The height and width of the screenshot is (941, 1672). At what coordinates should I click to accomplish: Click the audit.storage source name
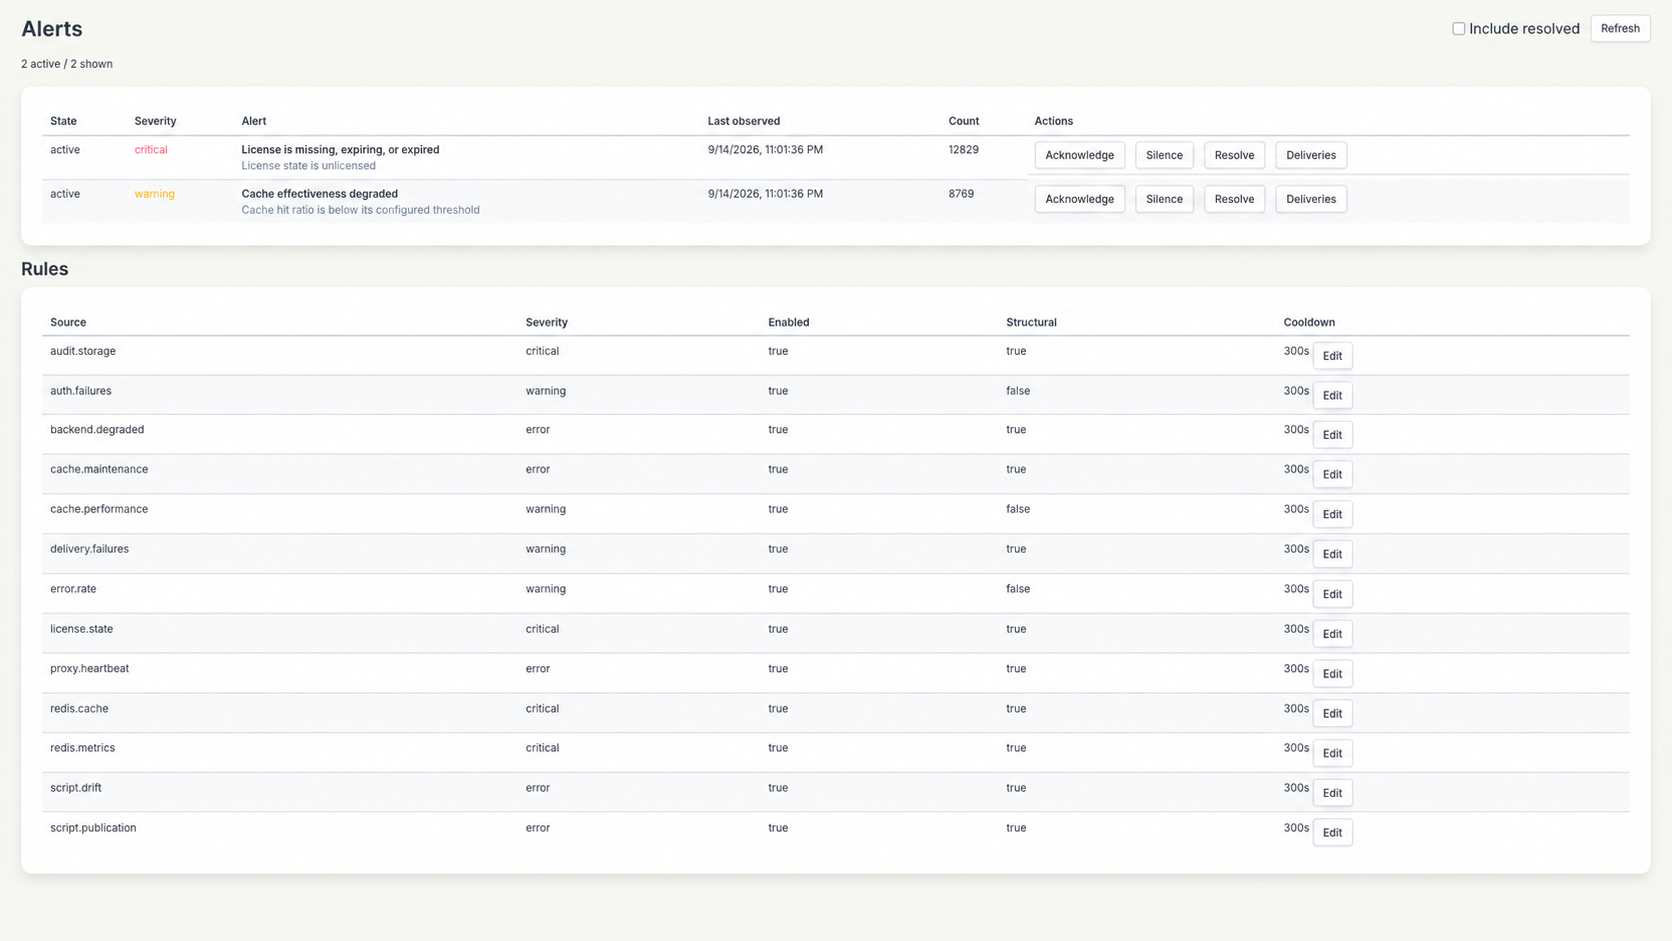pyautogui.click(x=83, y=351)
